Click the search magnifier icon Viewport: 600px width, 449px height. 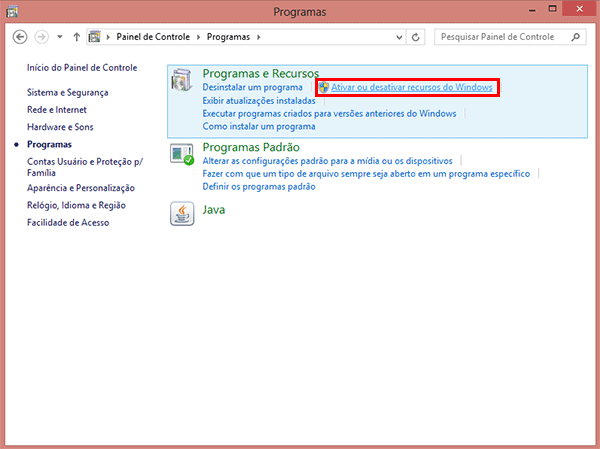click(x=575, y=37)
